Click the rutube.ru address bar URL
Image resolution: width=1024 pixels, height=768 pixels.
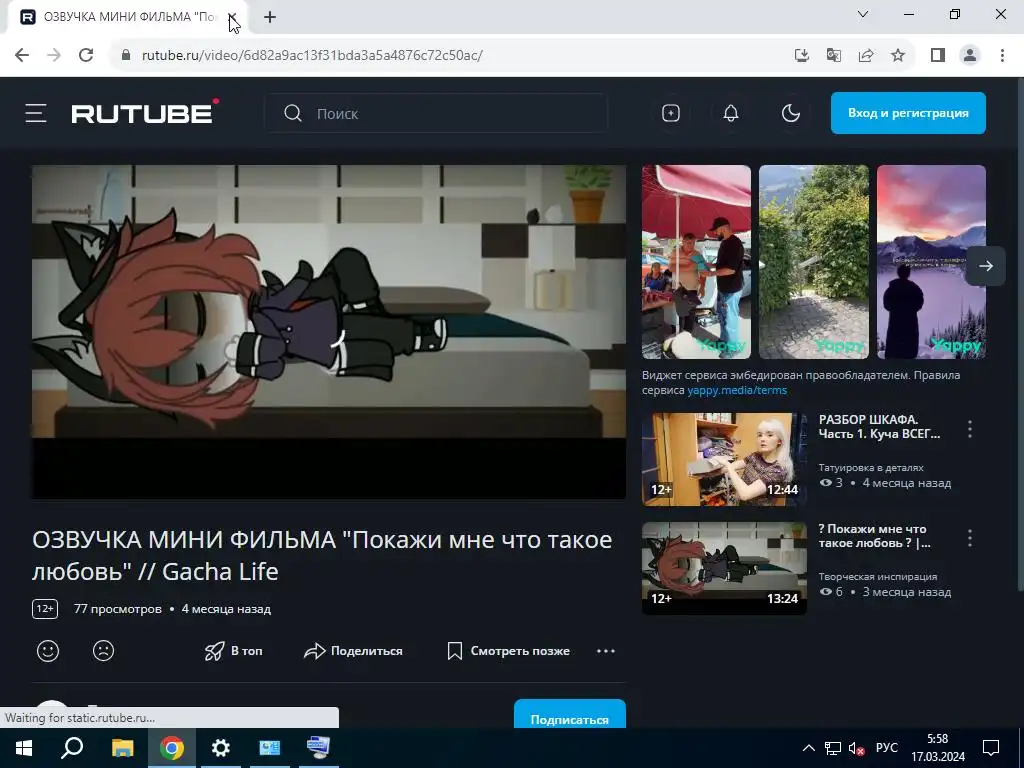312,55
